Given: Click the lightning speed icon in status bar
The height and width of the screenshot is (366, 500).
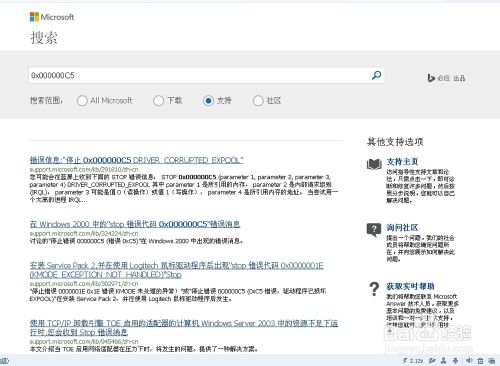Looking at the screenshot, I should 405,360.
